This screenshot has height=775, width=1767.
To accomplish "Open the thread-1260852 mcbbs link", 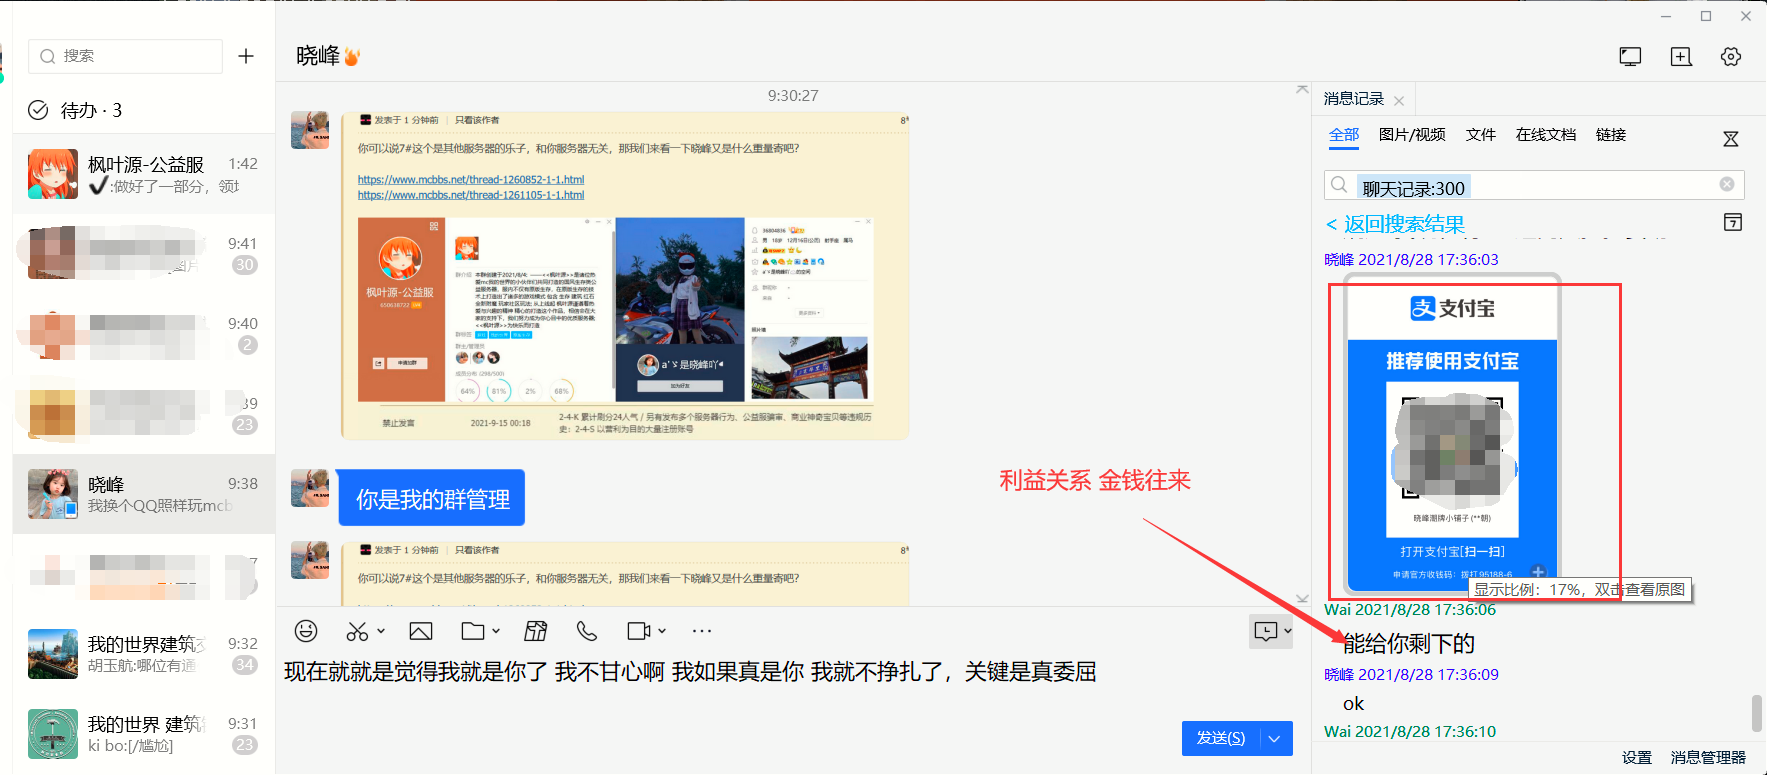I will click(471, 180).
